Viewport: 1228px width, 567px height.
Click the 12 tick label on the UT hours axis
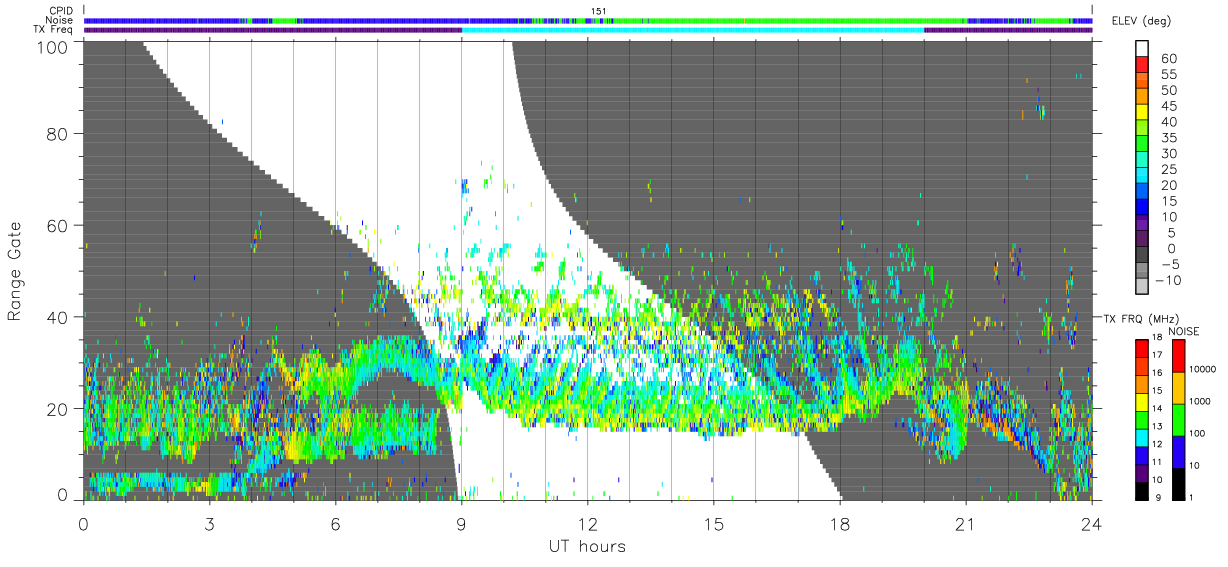pyautogui.click(x=588, y=524)
